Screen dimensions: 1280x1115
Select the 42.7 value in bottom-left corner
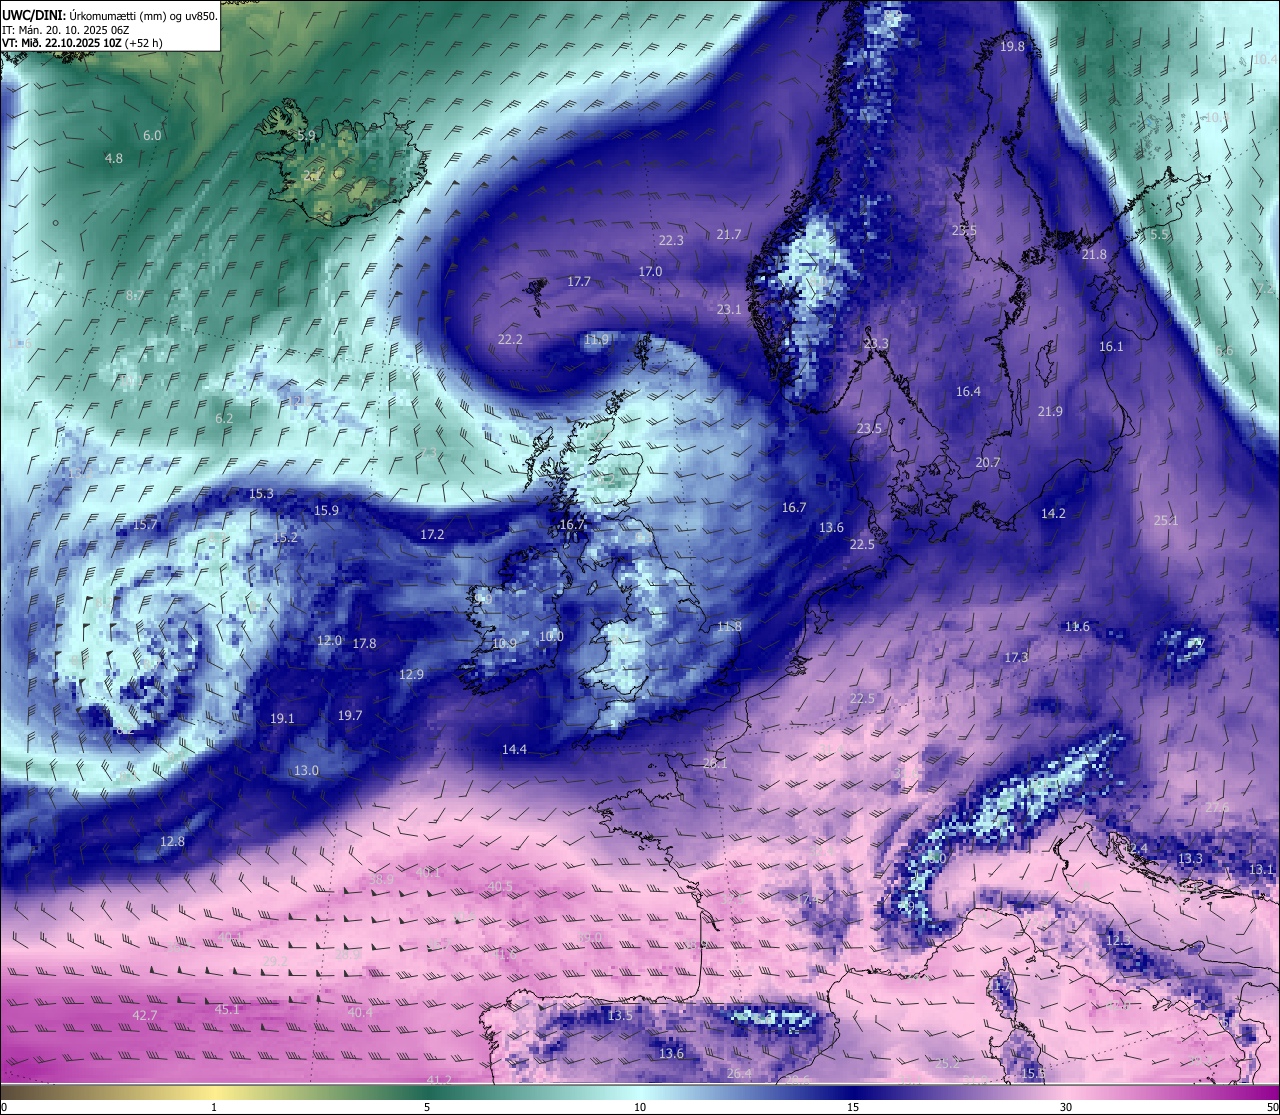(x=145, y=1015)
